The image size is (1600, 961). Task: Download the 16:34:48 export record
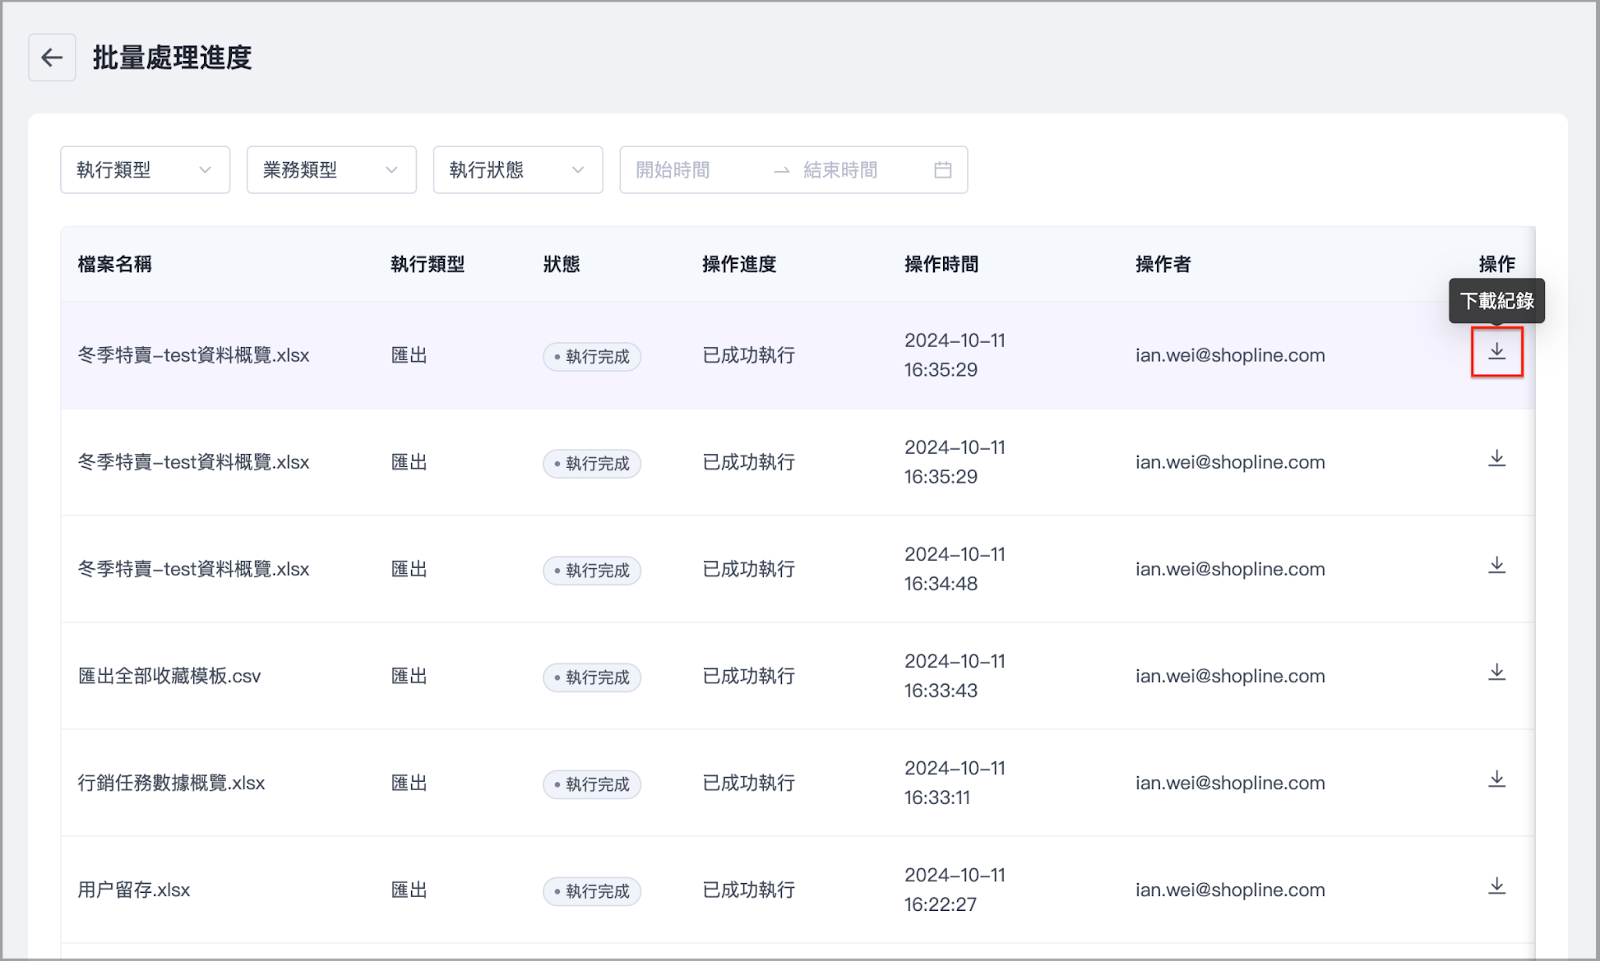tap(1496, 566)
